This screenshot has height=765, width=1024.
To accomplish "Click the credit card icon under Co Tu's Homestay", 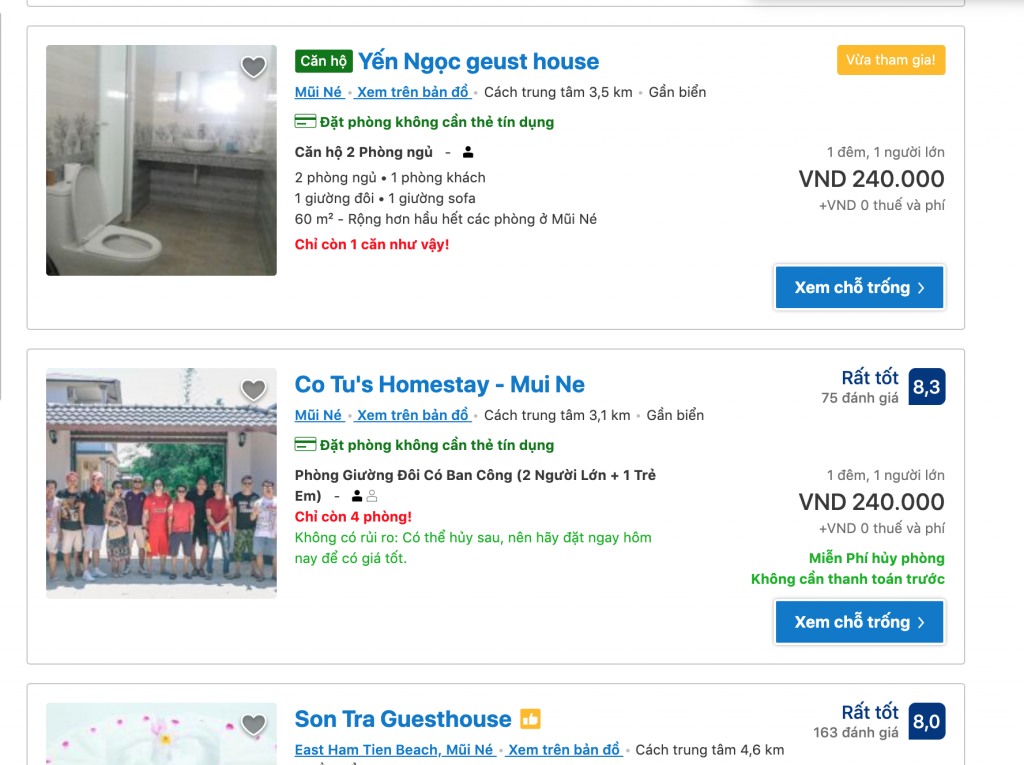I will coord(305,445).
